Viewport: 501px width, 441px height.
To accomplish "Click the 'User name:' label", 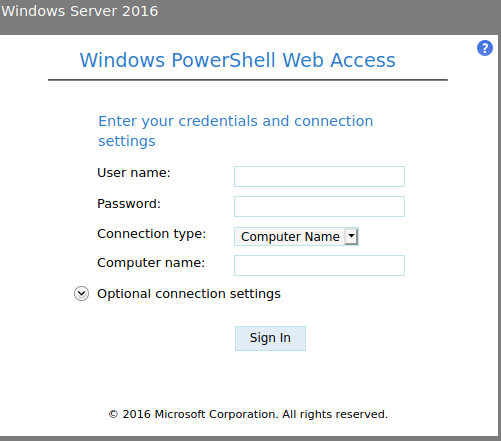I will pos(134,173).
